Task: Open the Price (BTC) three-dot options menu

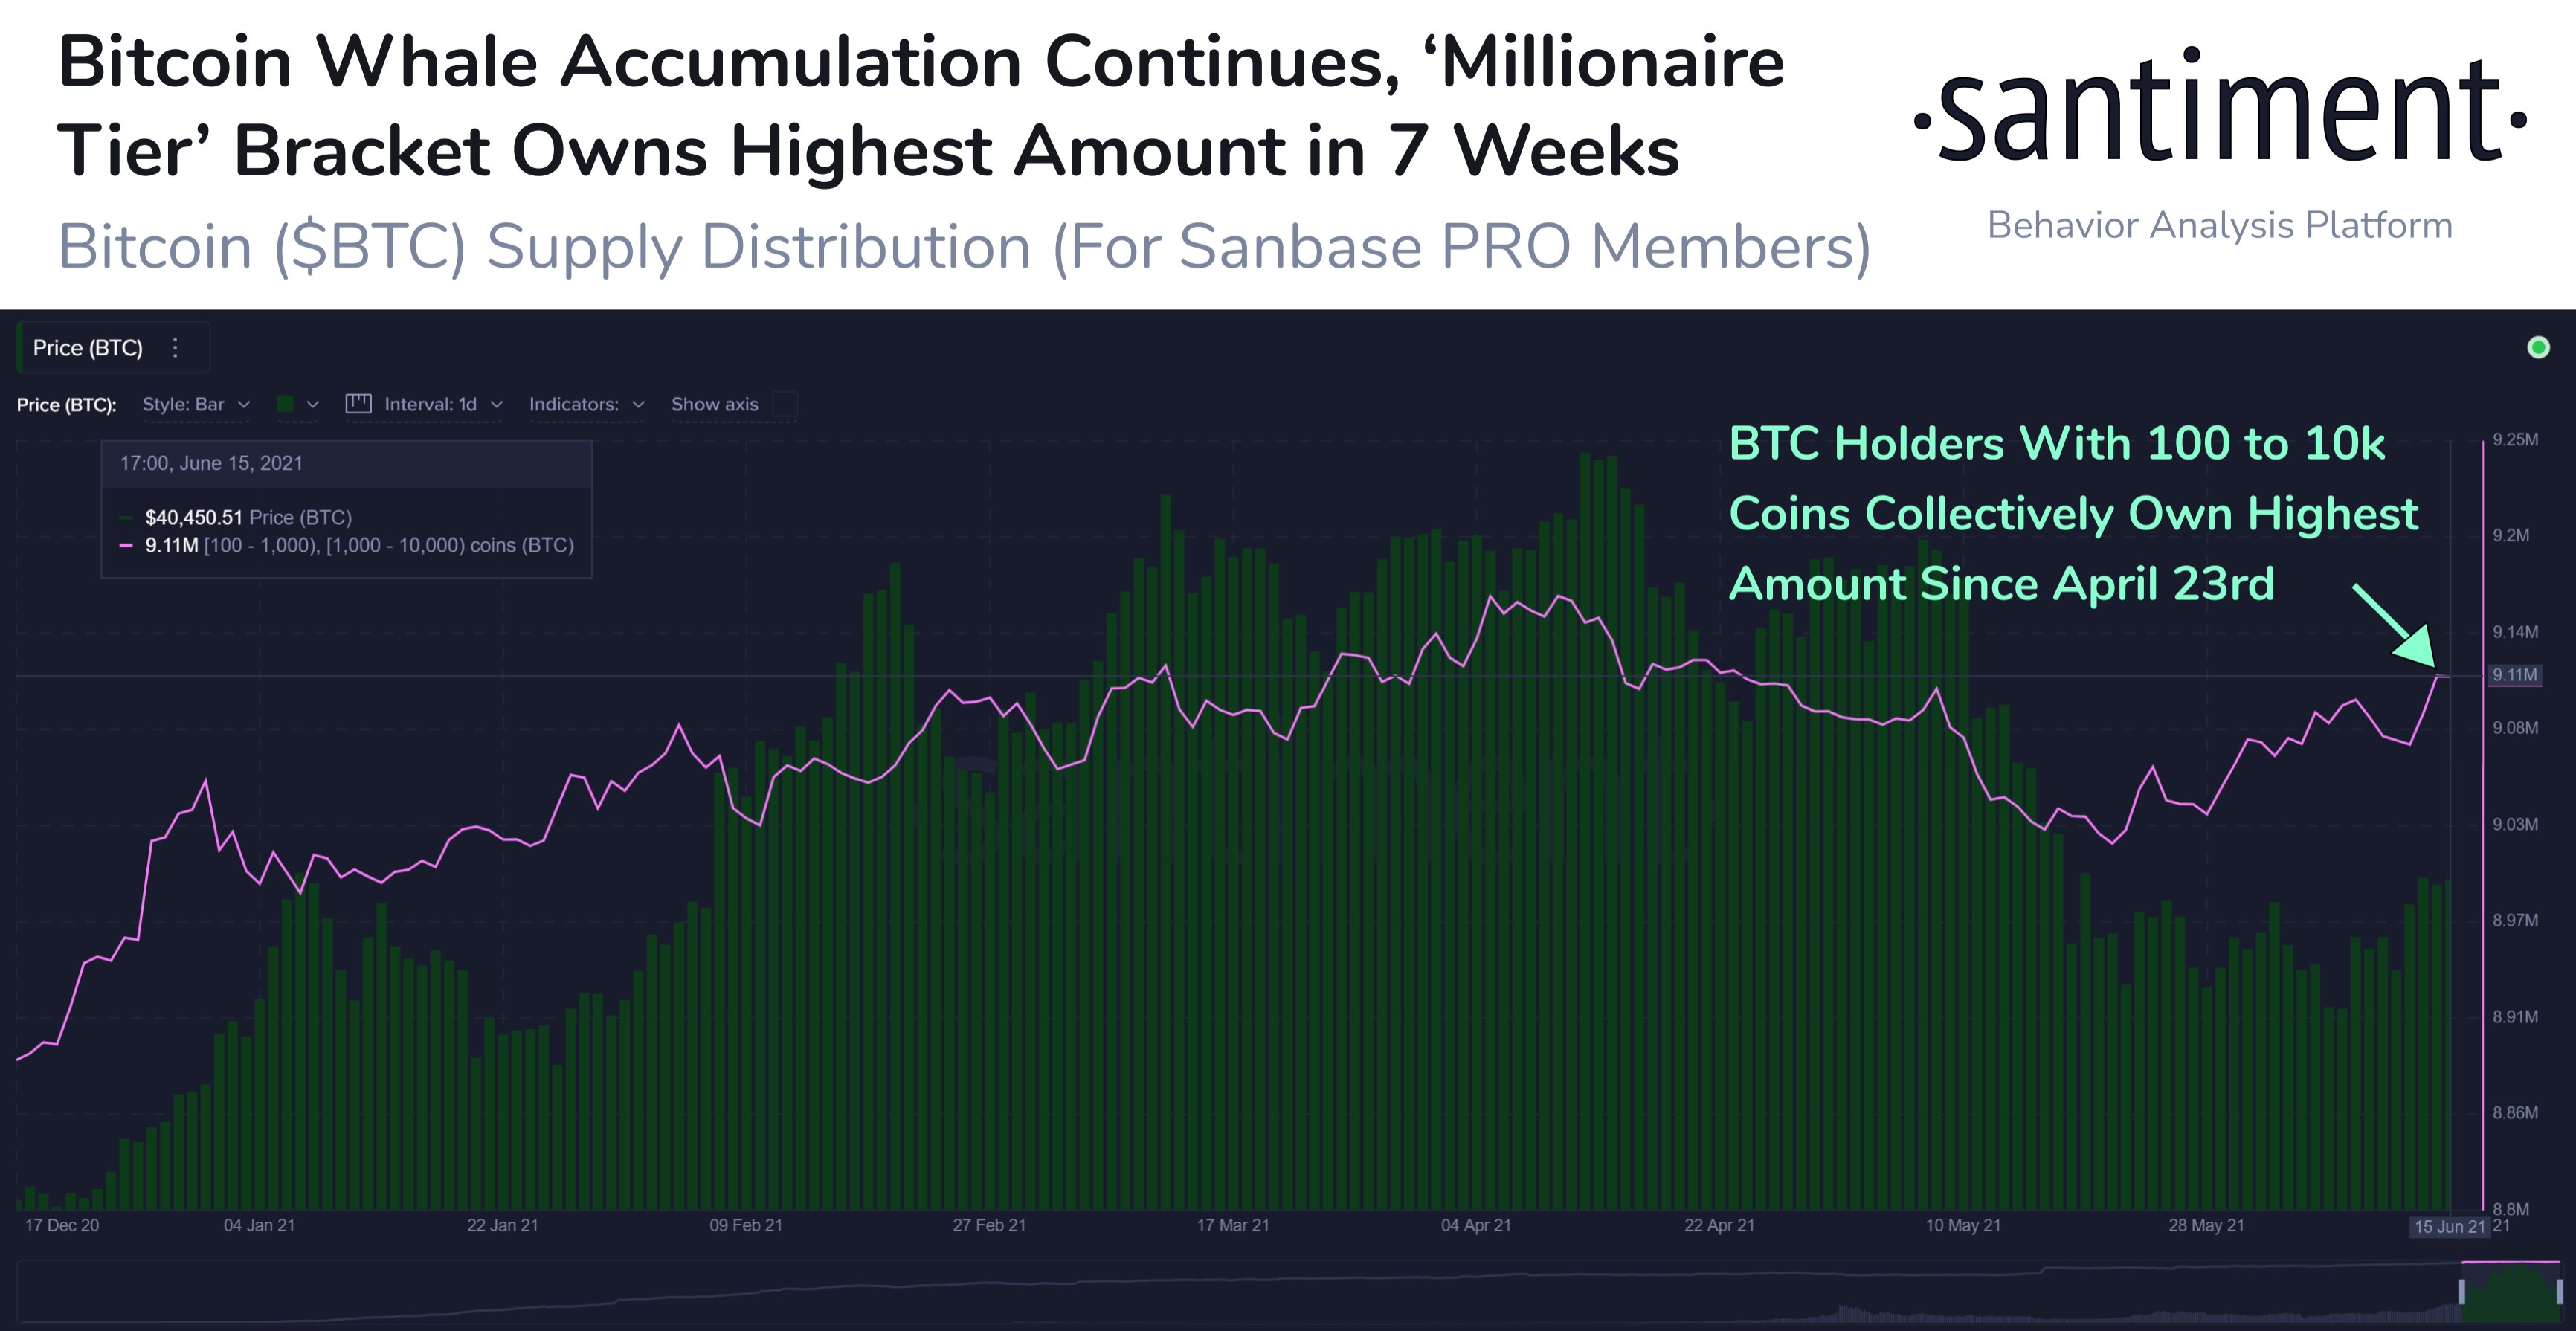Action: point(176,347)
